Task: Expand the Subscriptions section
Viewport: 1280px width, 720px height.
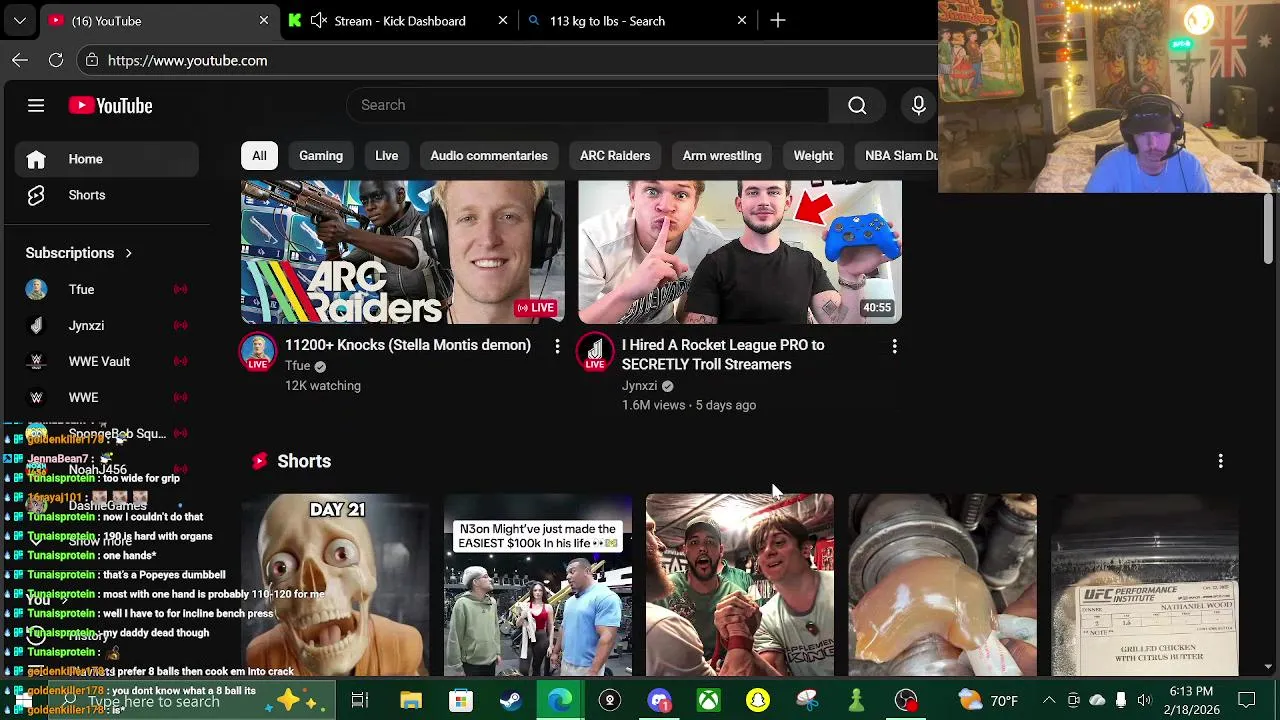Action: click(x=78, y=253)
